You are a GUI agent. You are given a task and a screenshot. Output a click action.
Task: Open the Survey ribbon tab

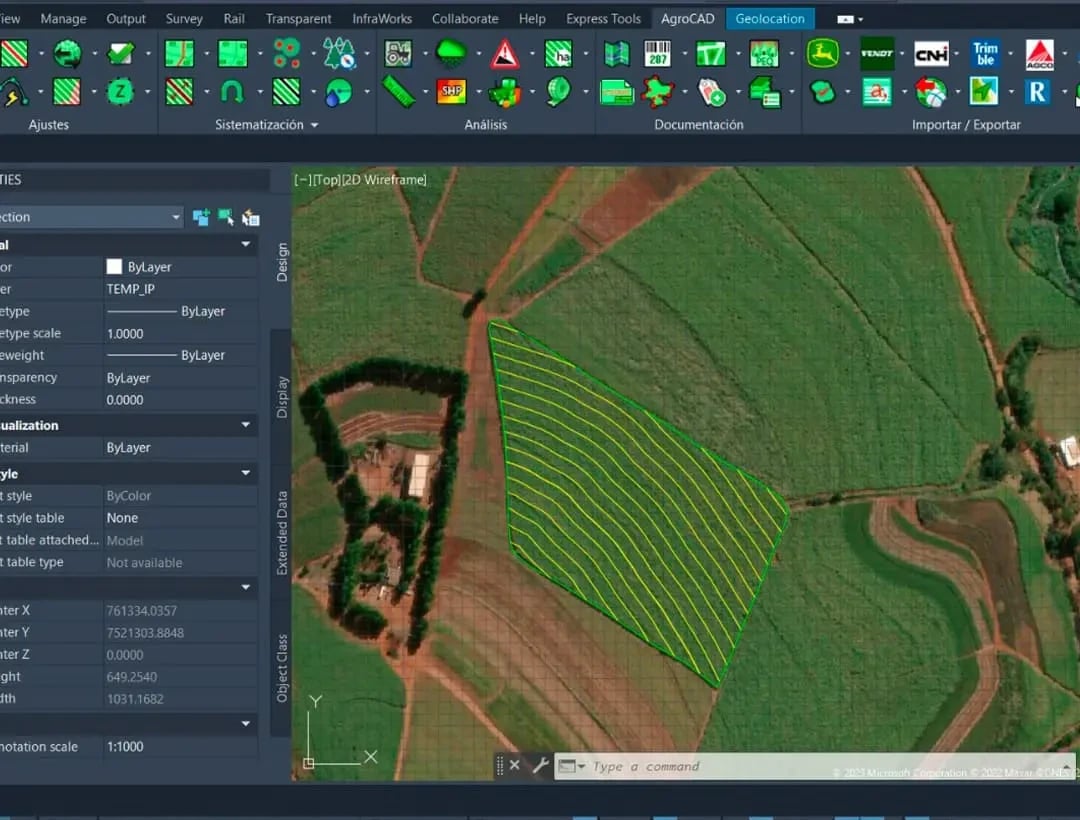point(184,19)
